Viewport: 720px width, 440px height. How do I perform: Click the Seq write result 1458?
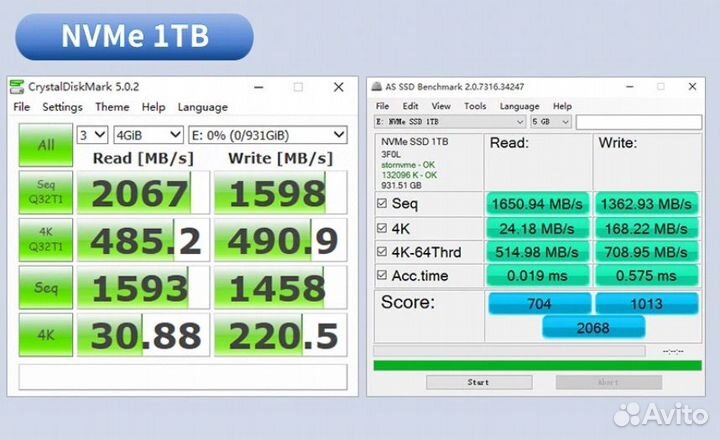pos(280,288)
